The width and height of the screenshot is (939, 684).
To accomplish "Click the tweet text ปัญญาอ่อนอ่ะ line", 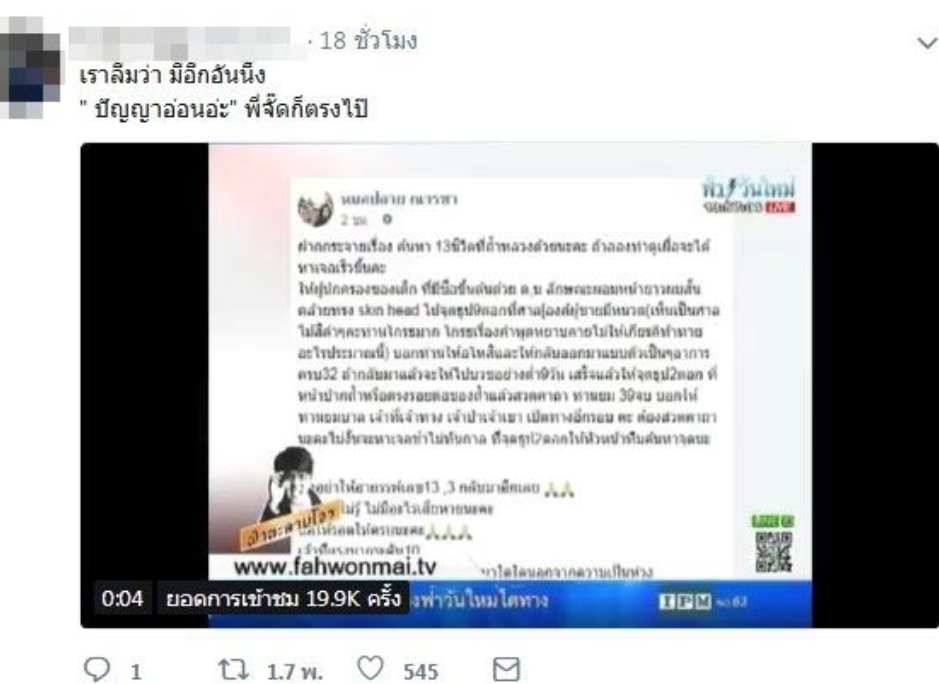I will coord(224,109).
